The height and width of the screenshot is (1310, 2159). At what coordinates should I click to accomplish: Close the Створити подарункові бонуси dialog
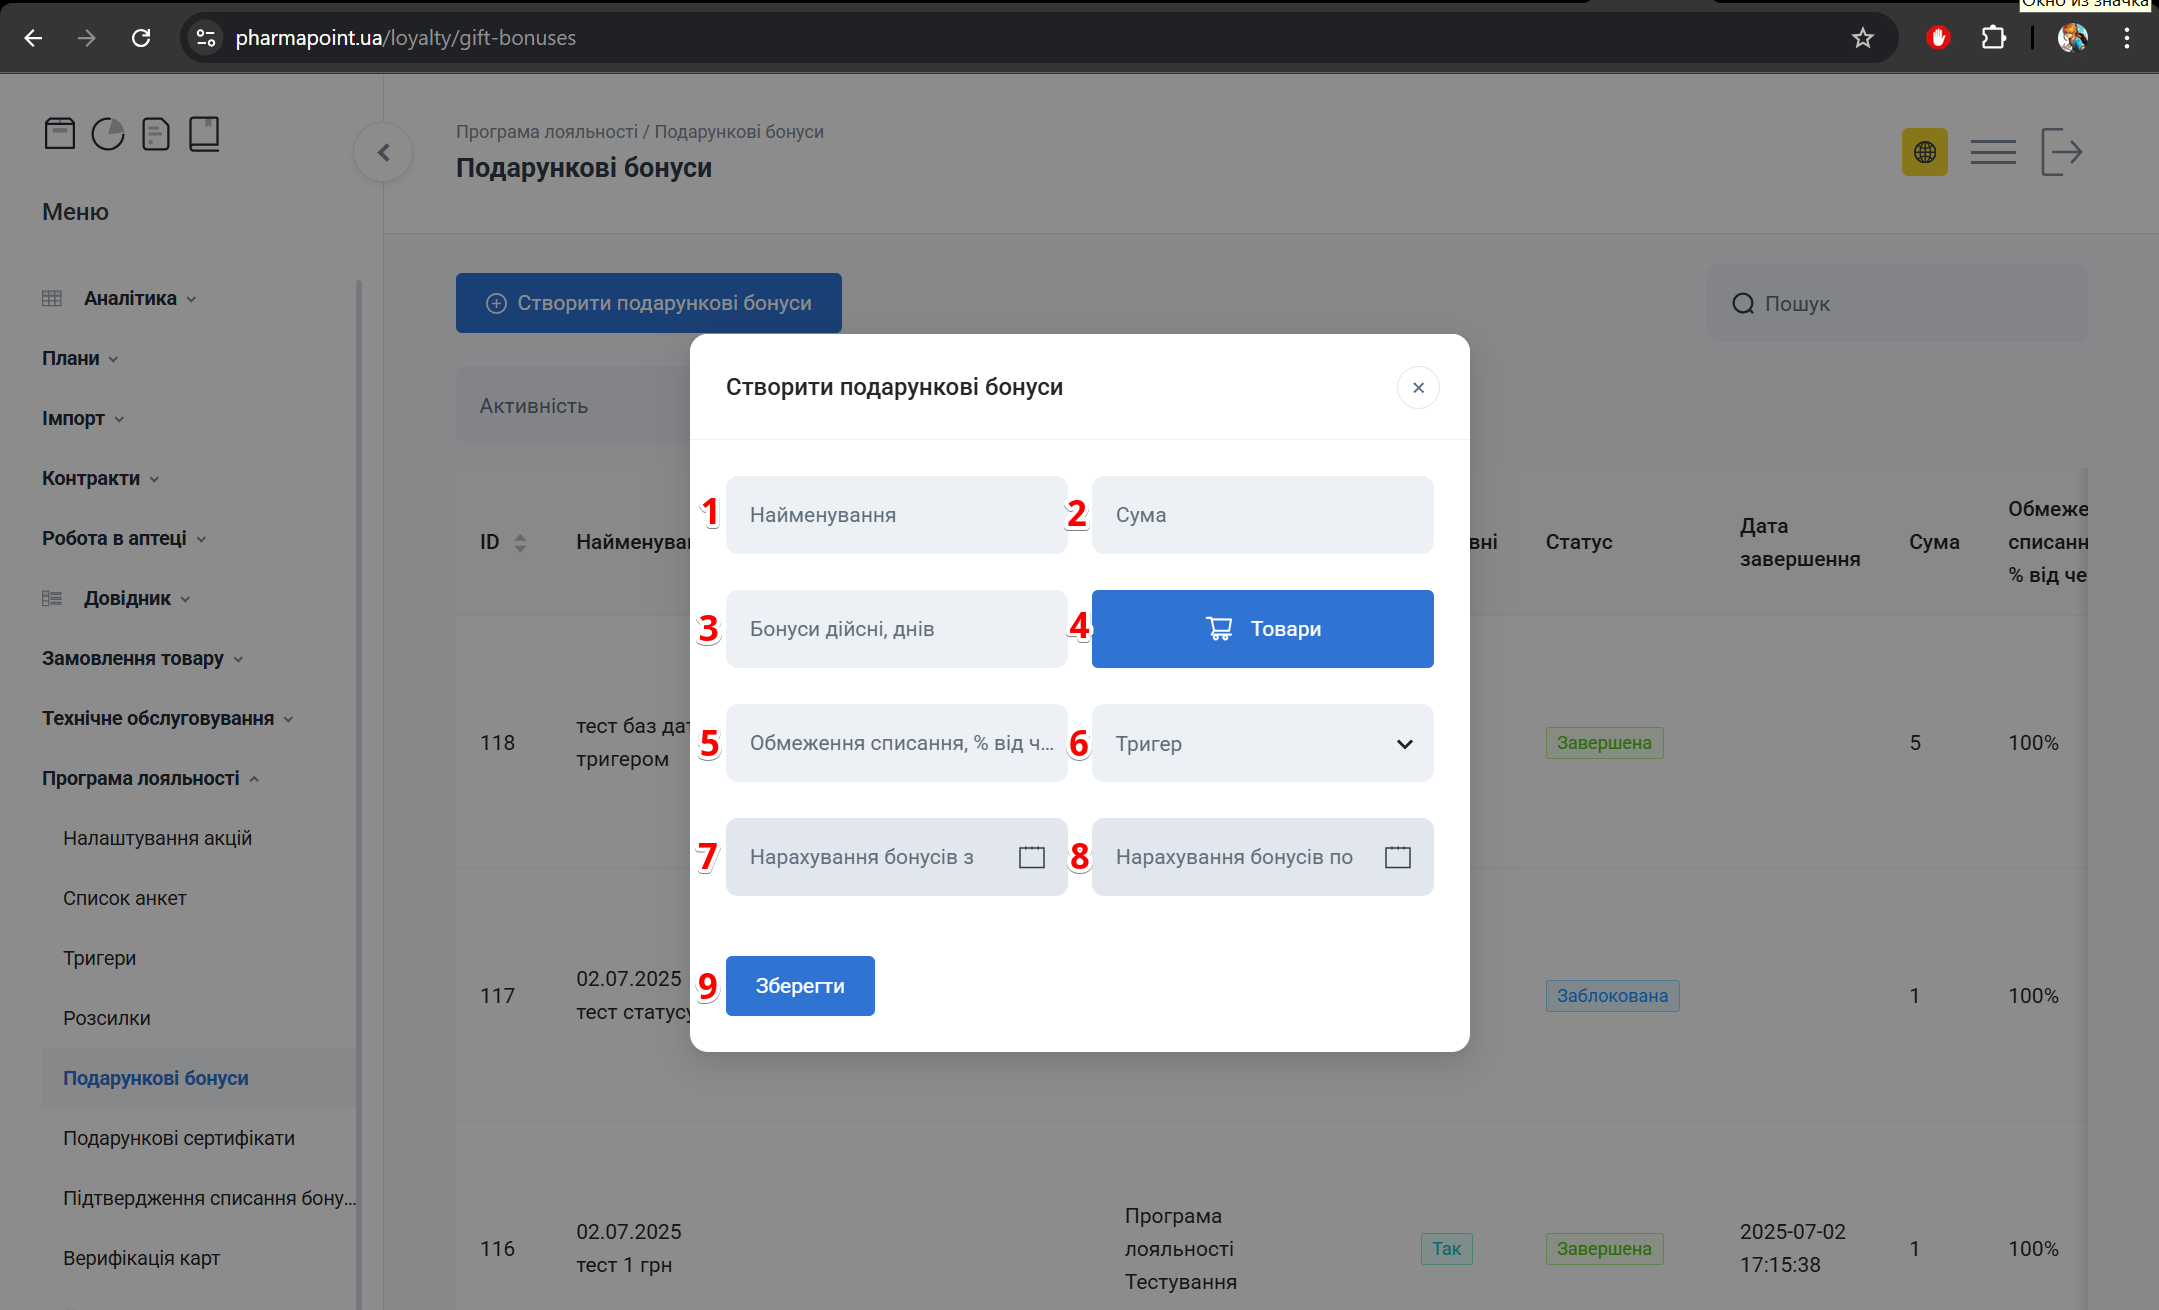coord(1417,388)
